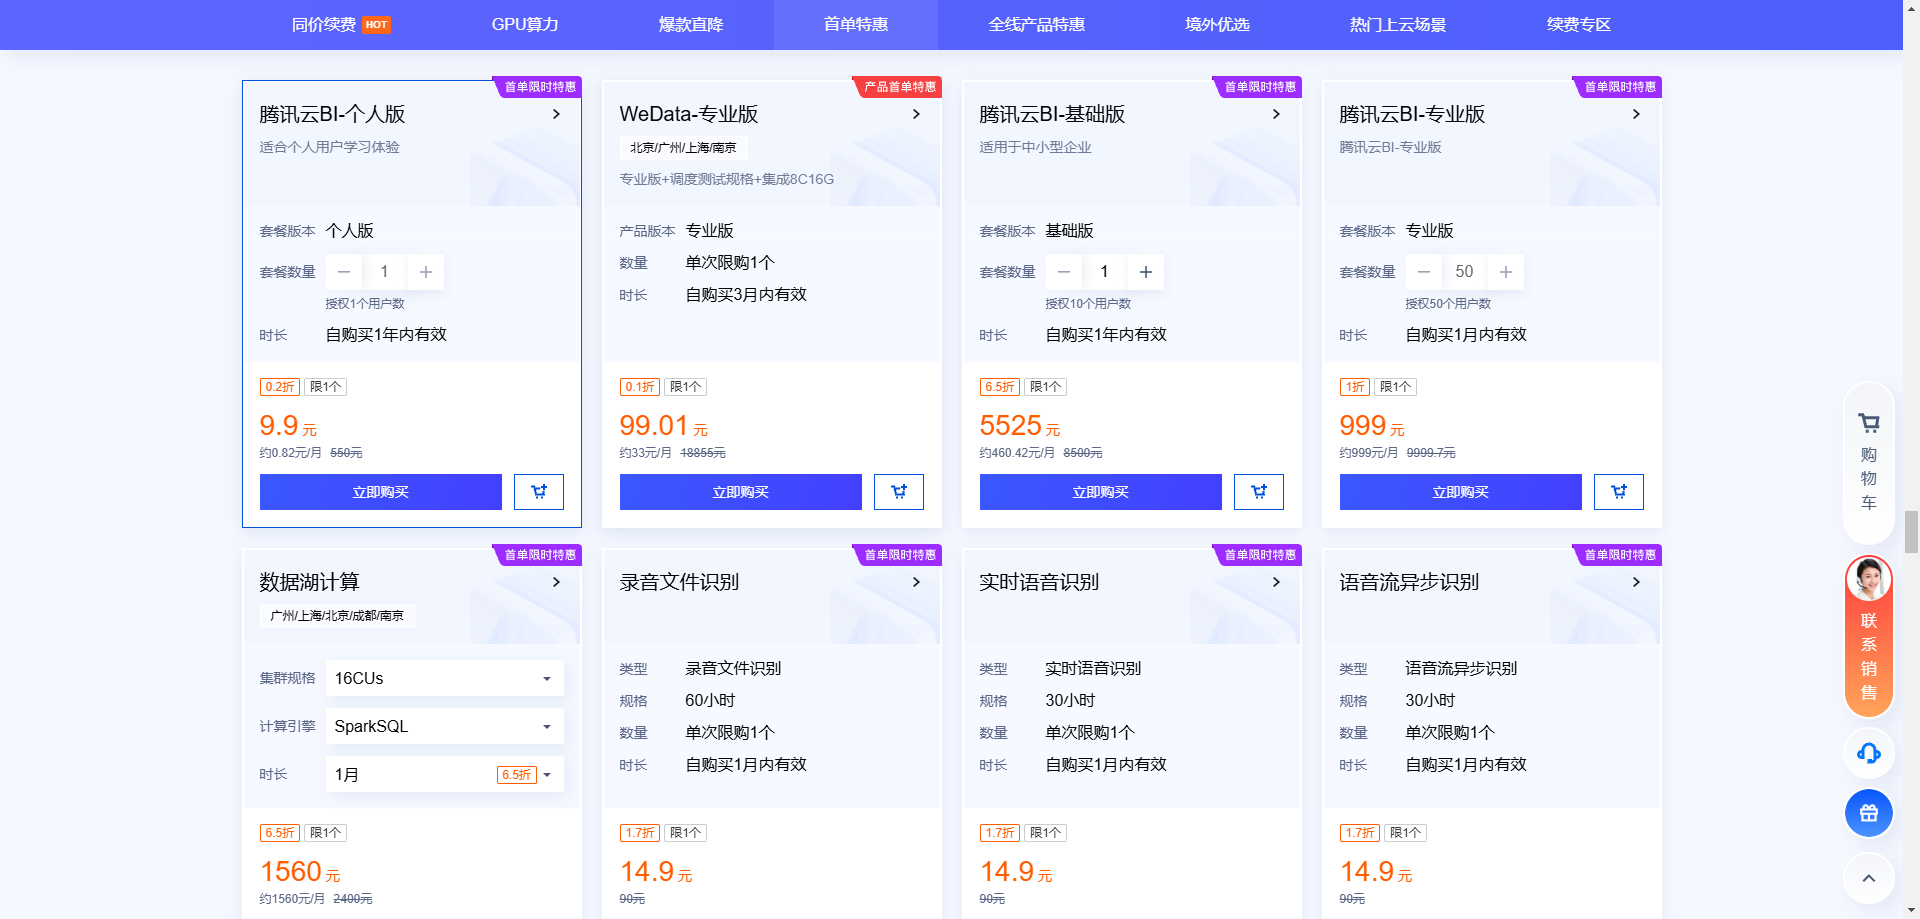Screen dimensions: 1920x919
Task: Add WeData-专业版 to cart icon
Action: [x=899, y=492]
